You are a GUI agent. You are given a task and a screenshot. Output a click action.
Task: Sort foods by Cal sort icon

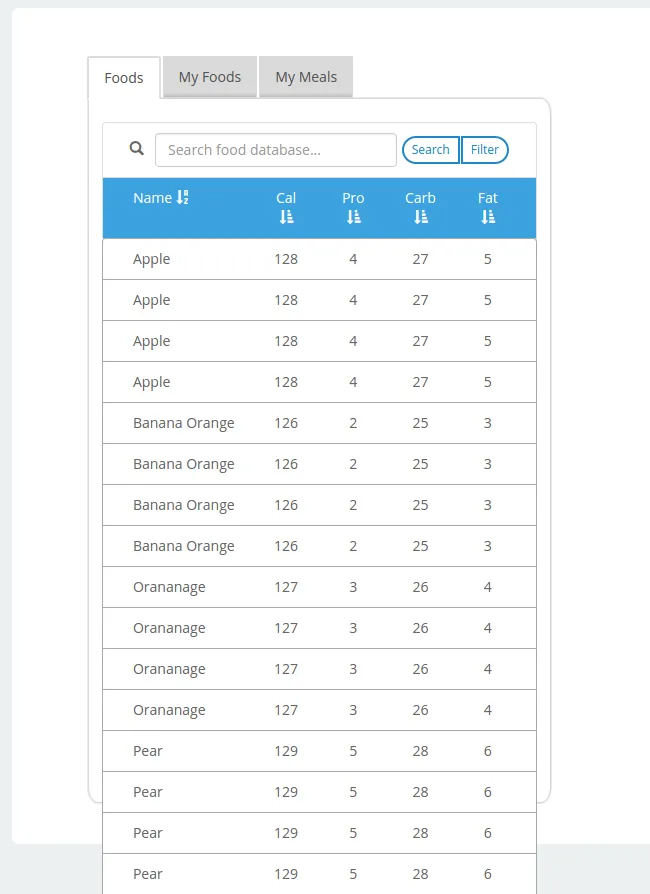286,217
